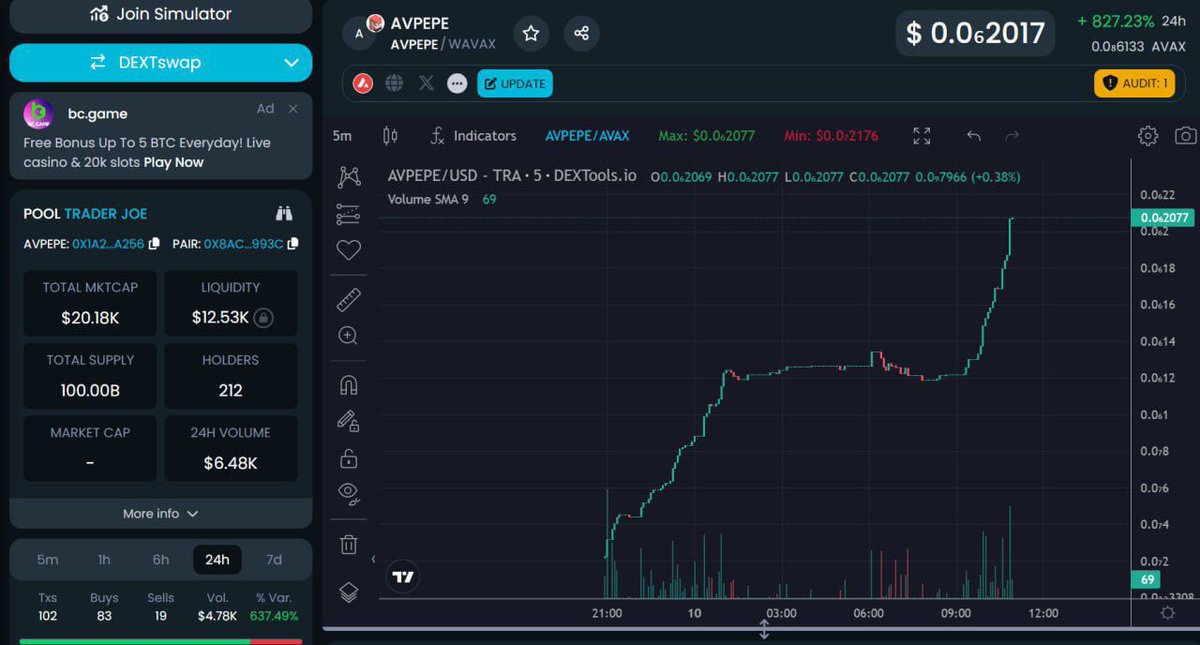The height and width of the screenshot is (645, 1200).
Task: Click the 24H VOLUME $6.48K card
Action: click(x=230, y=448)
